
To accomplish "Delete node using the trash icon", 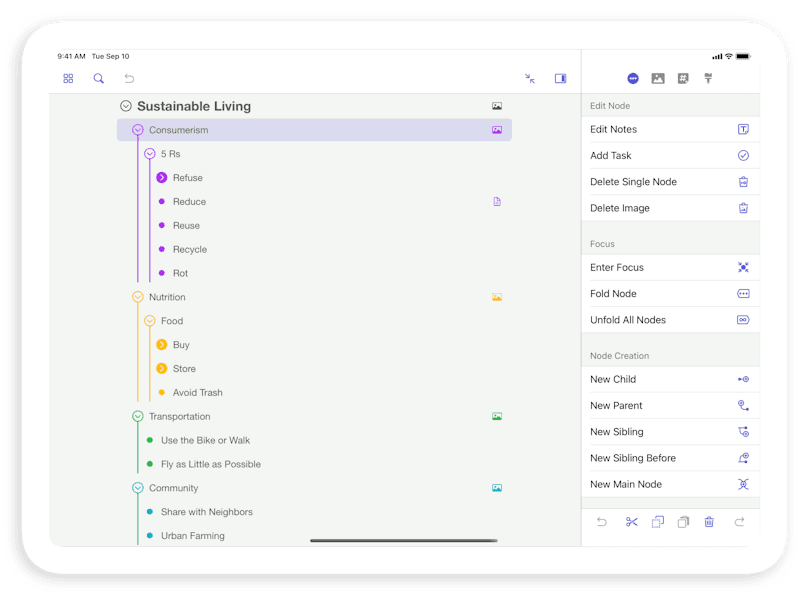I will coord(710,522).
